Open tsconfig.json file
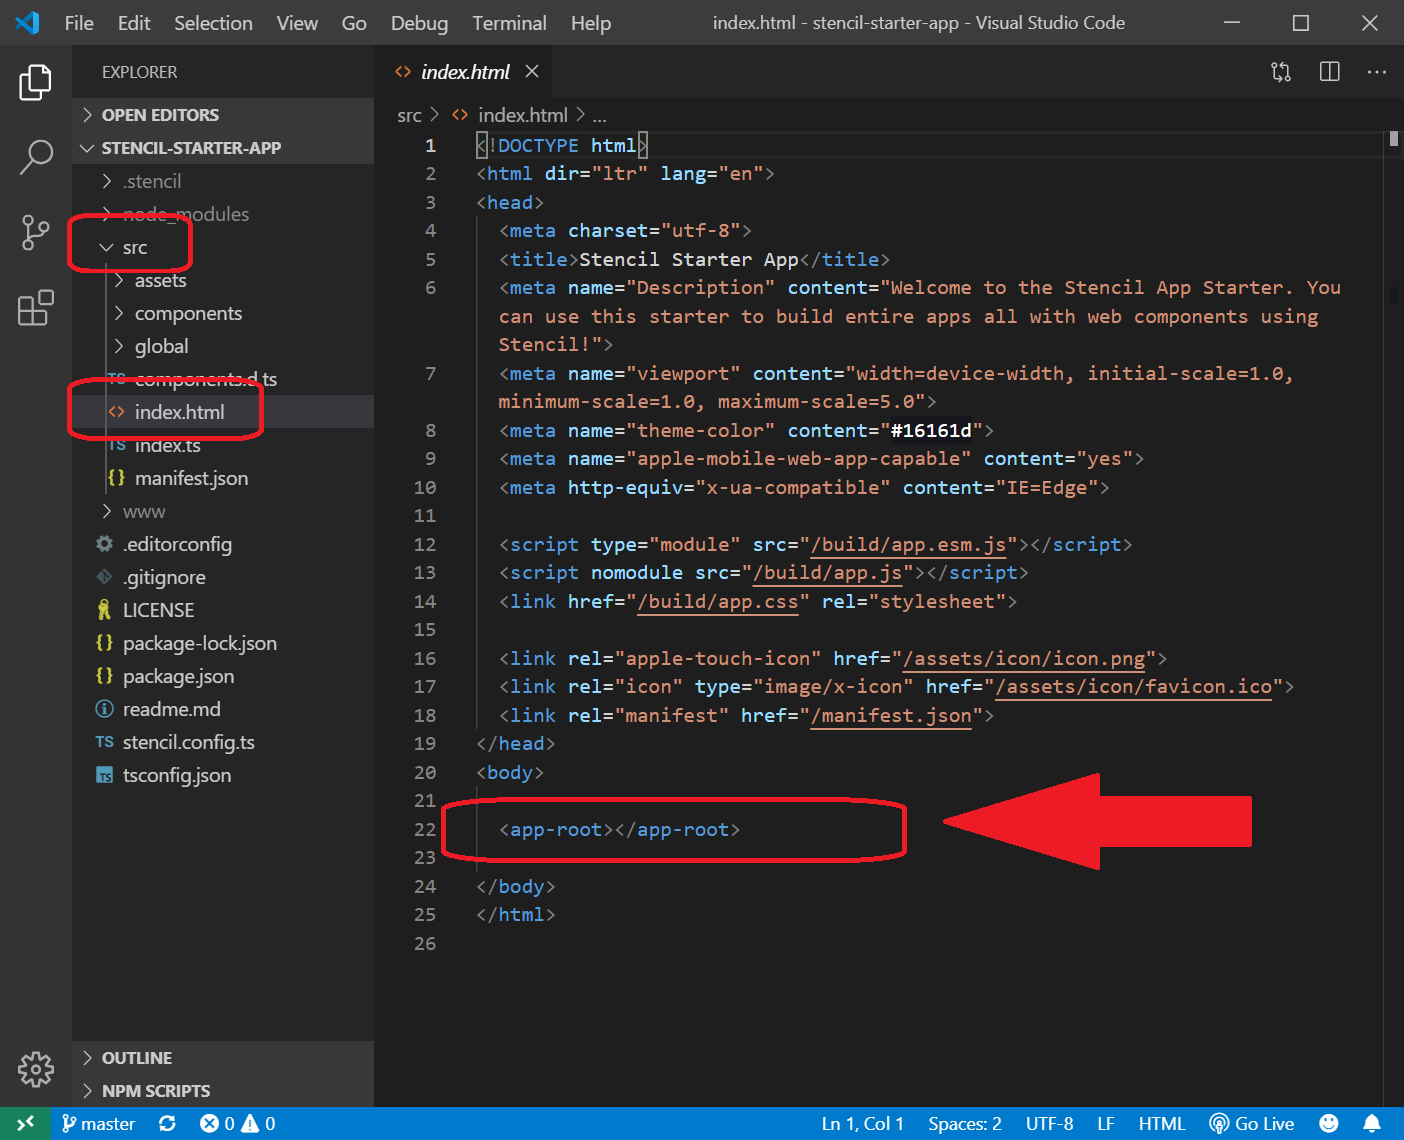 tap(223, 775)
